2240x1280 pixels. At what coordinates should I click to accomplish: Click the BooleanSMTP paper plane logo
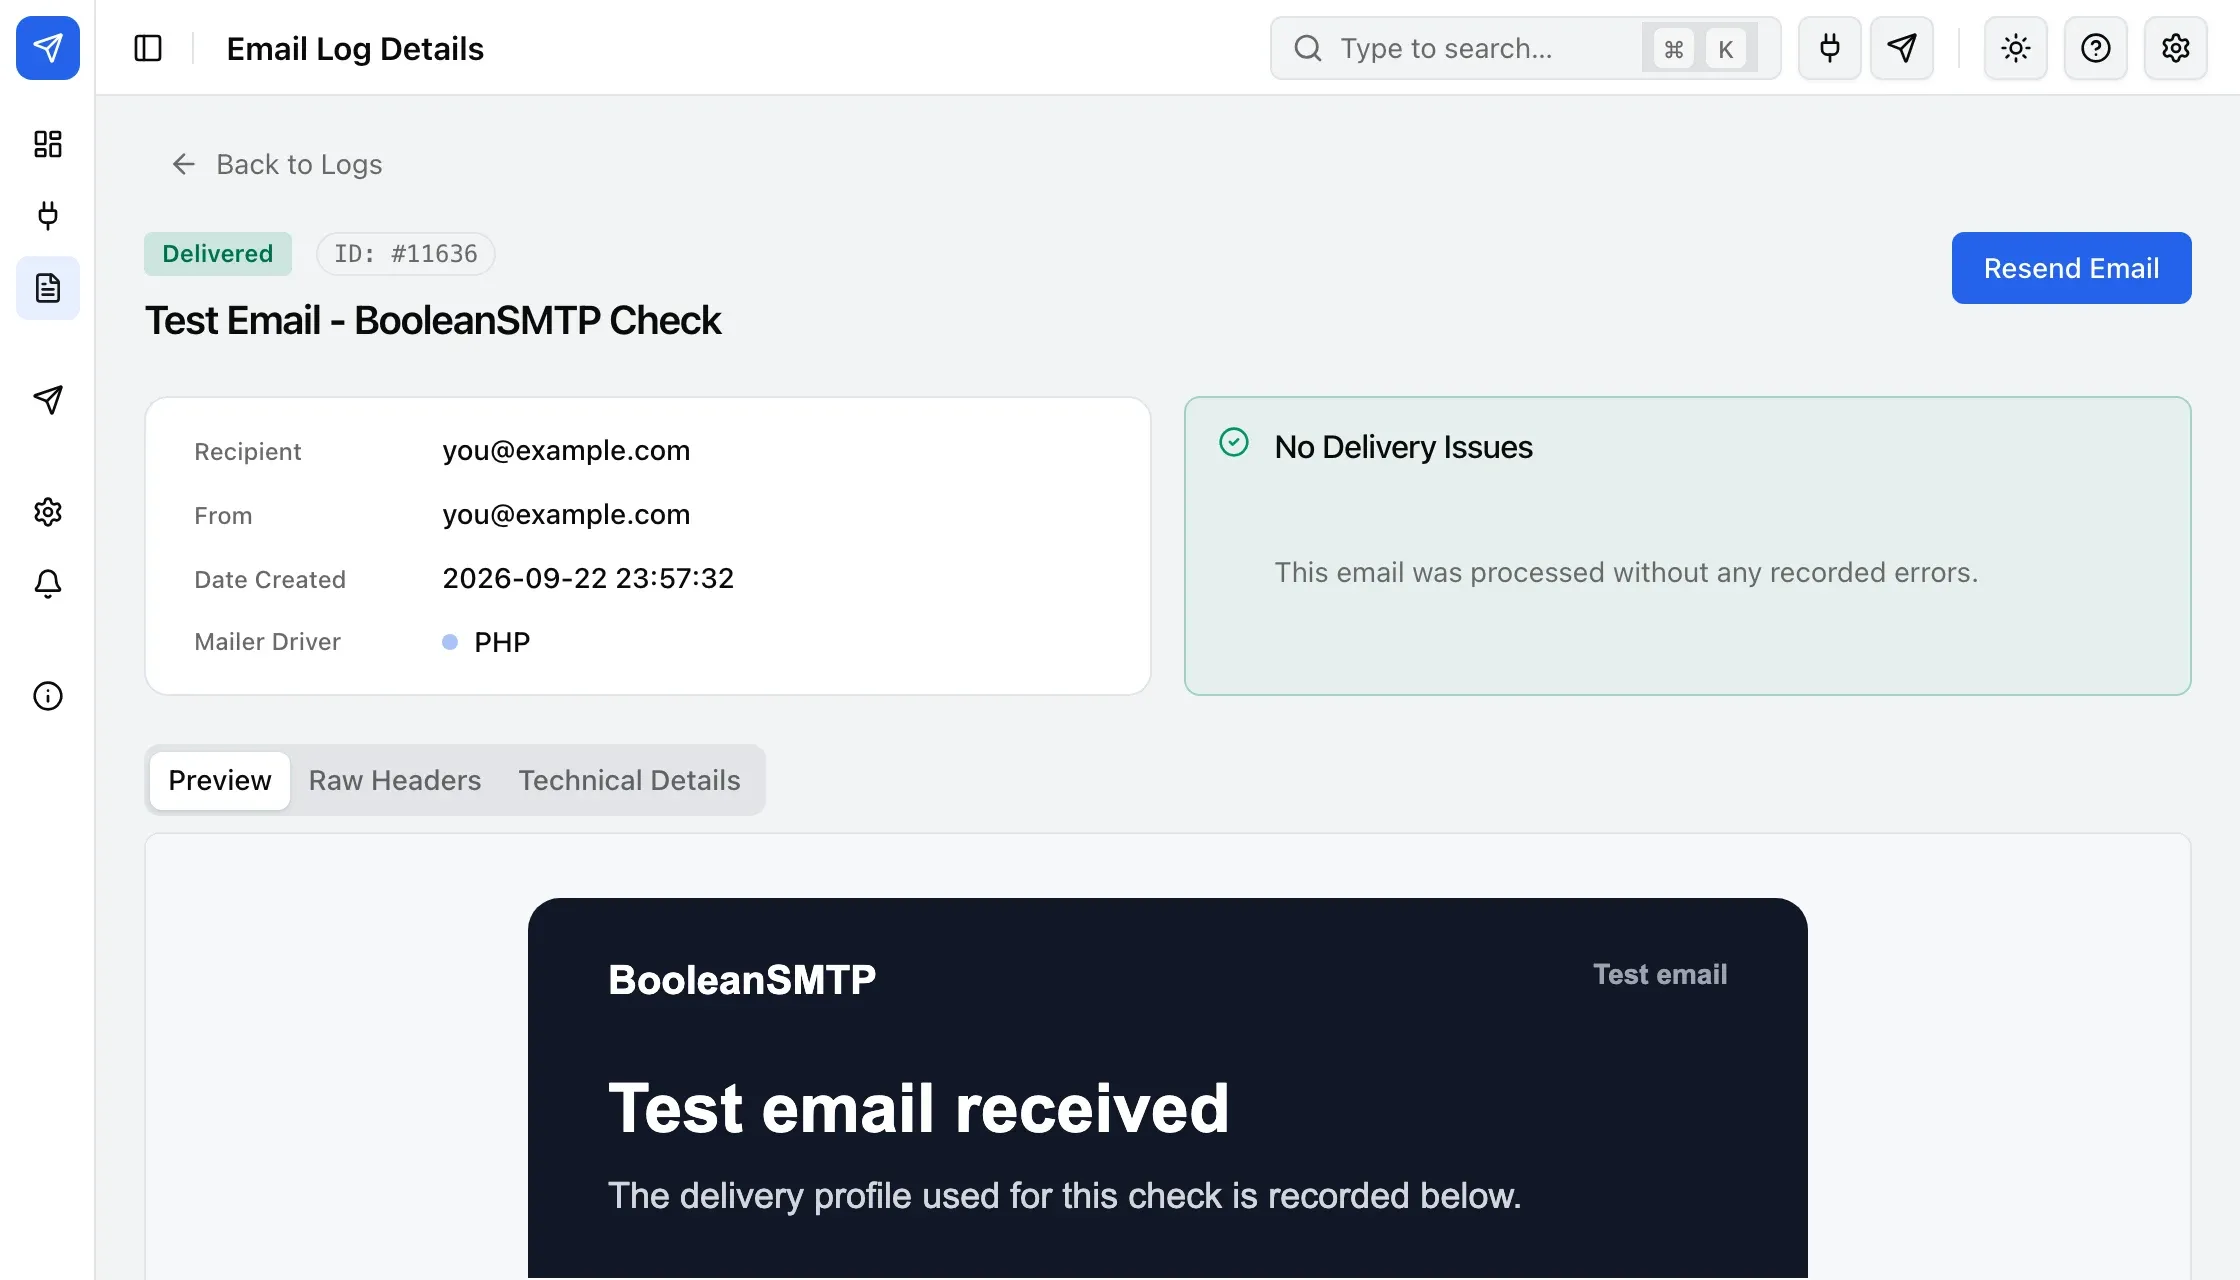[48, 48]
